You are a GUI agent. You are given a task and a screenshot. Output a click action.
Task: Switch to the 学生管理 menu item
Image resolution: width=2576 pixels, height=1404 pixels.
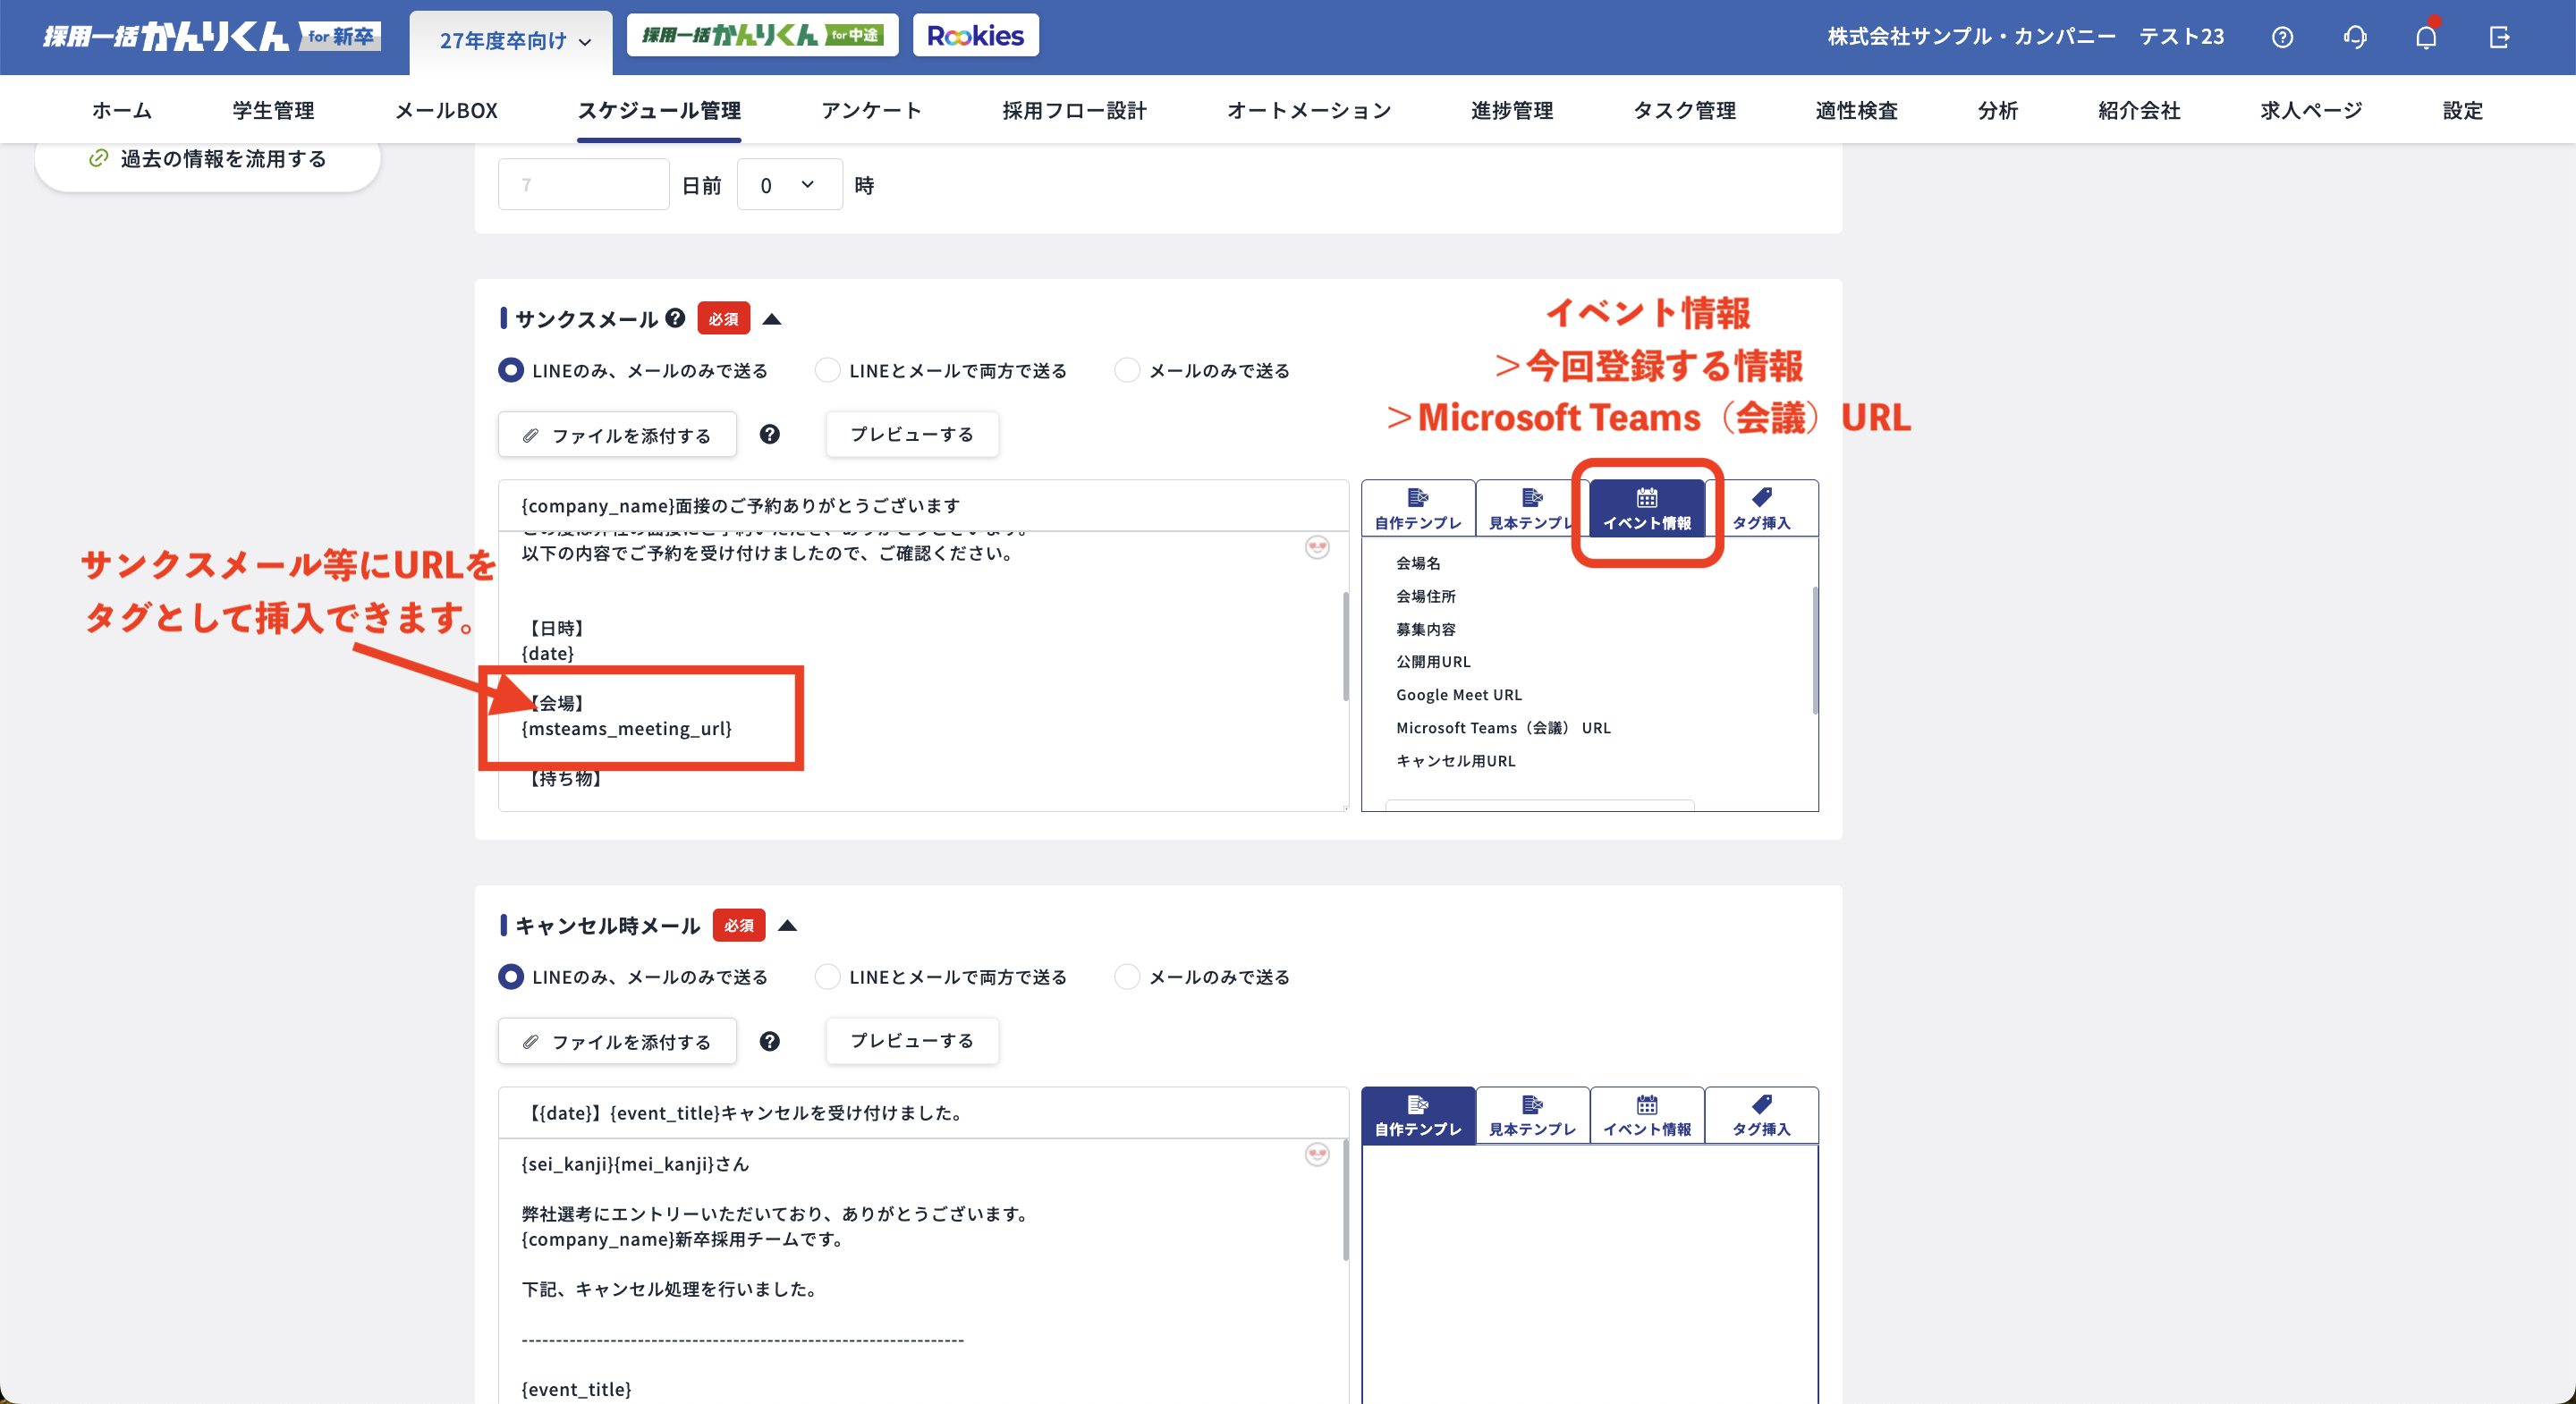pyautogui.click(x=272, y=110)
